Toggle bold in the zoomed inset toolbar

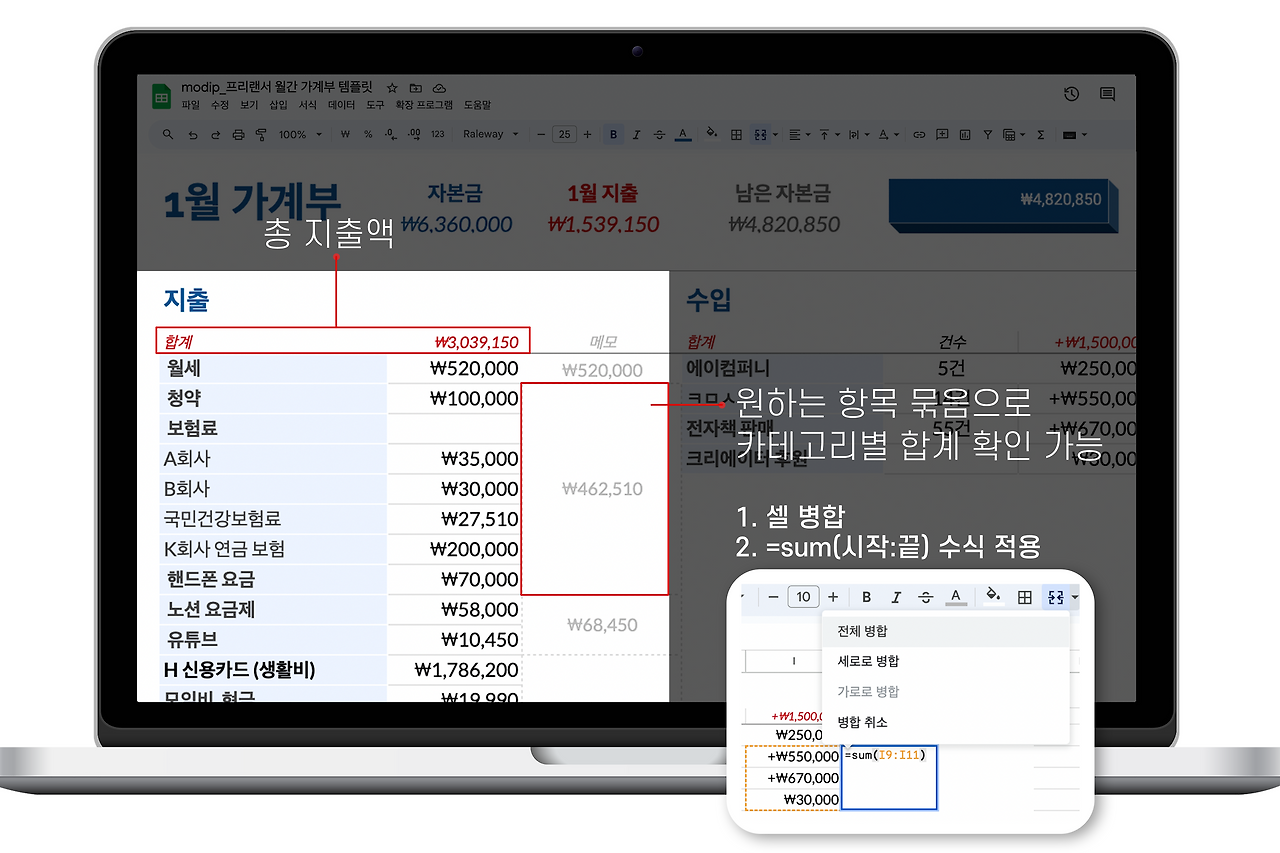pos(866,597)
